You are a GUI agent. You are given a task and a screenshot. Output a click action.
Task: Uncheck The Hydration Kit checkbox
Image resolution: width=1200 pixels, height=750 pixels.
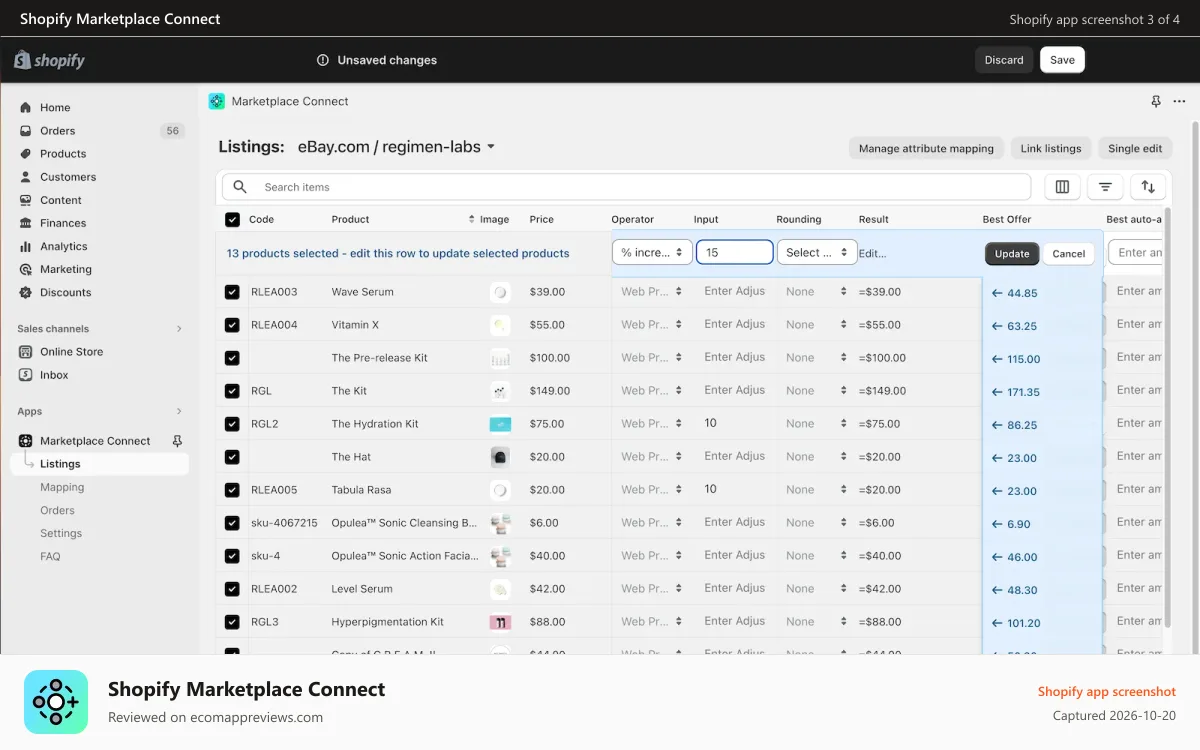click(232, 424)
